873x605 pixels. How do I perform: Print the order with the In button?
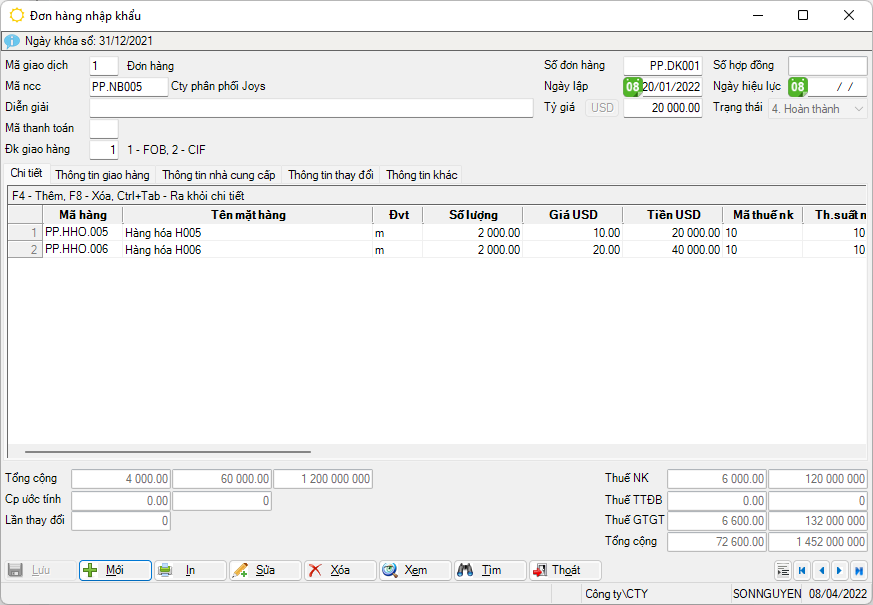tap(190, 570)
